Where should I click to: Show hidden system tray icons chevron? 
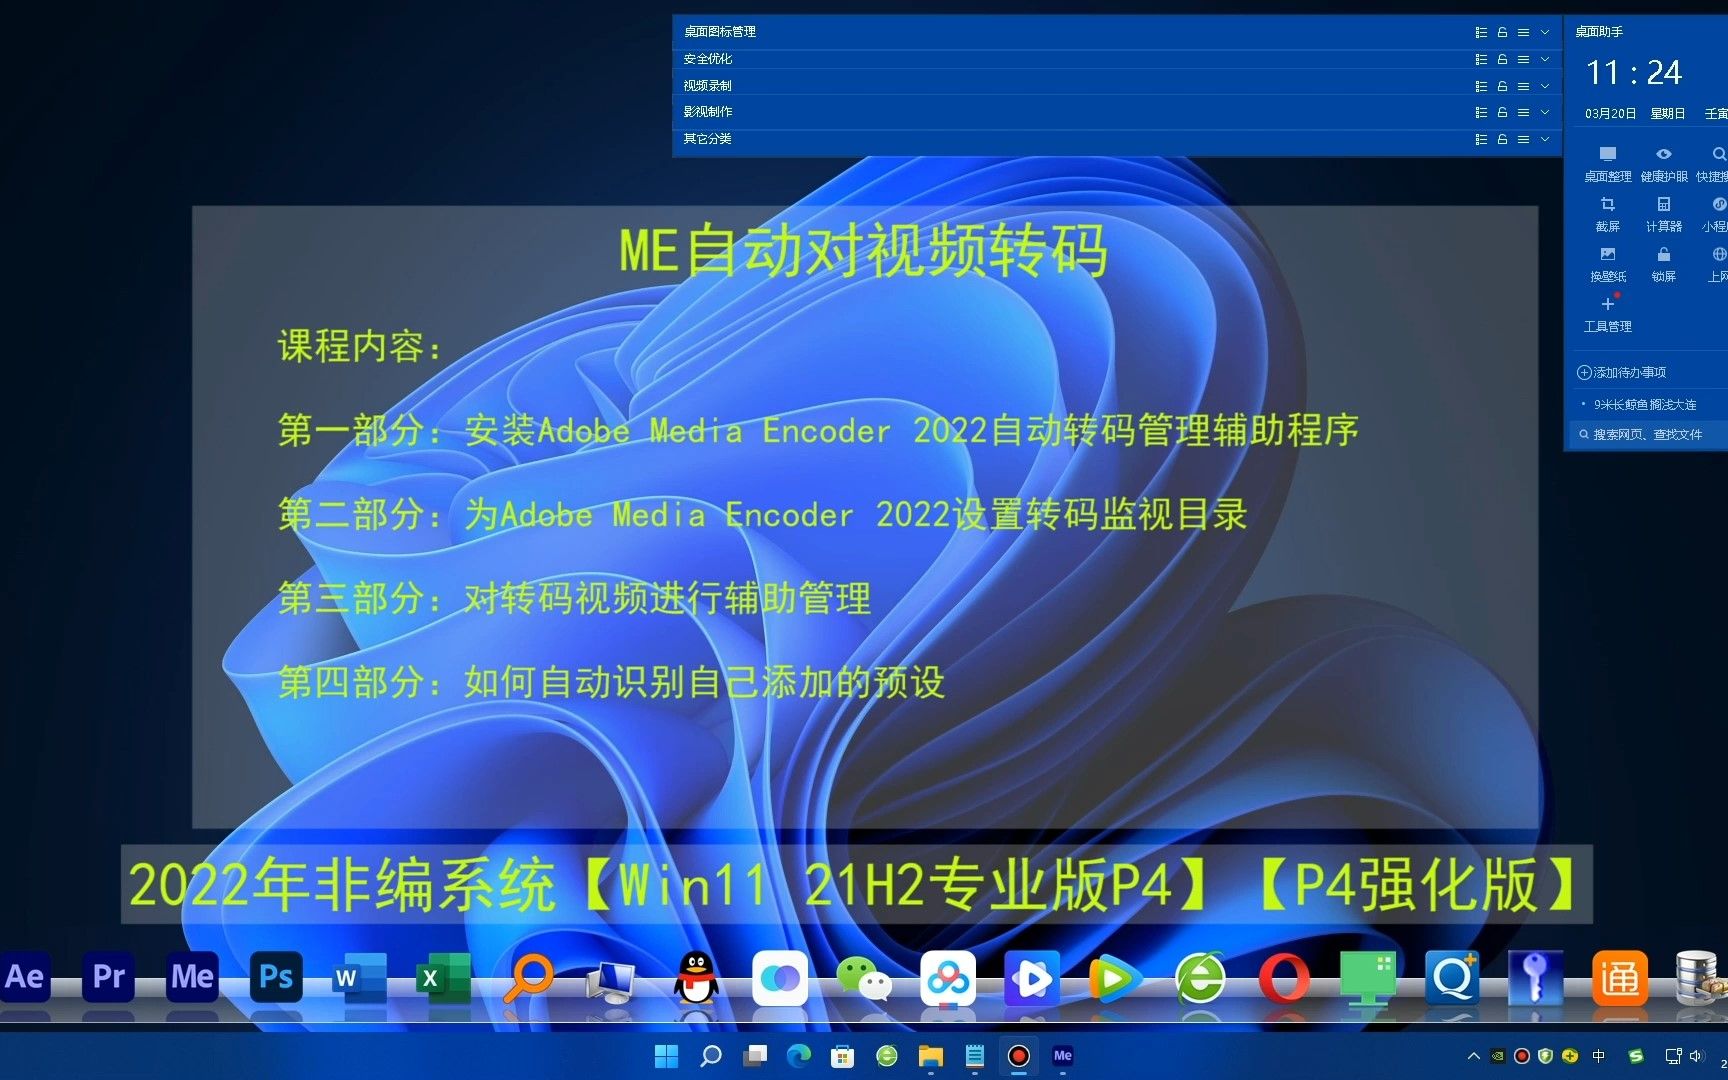coord(1473,1056)
